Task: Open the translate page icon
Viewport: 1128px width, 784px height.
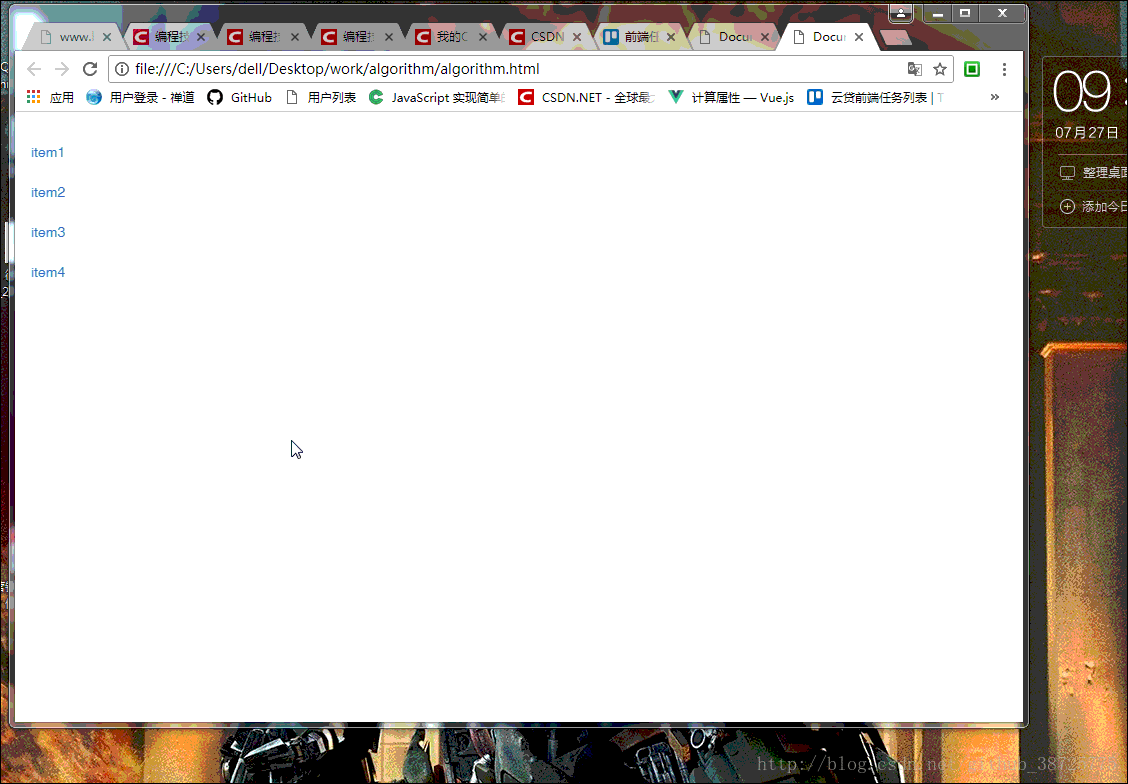Action: pos(914,69)
